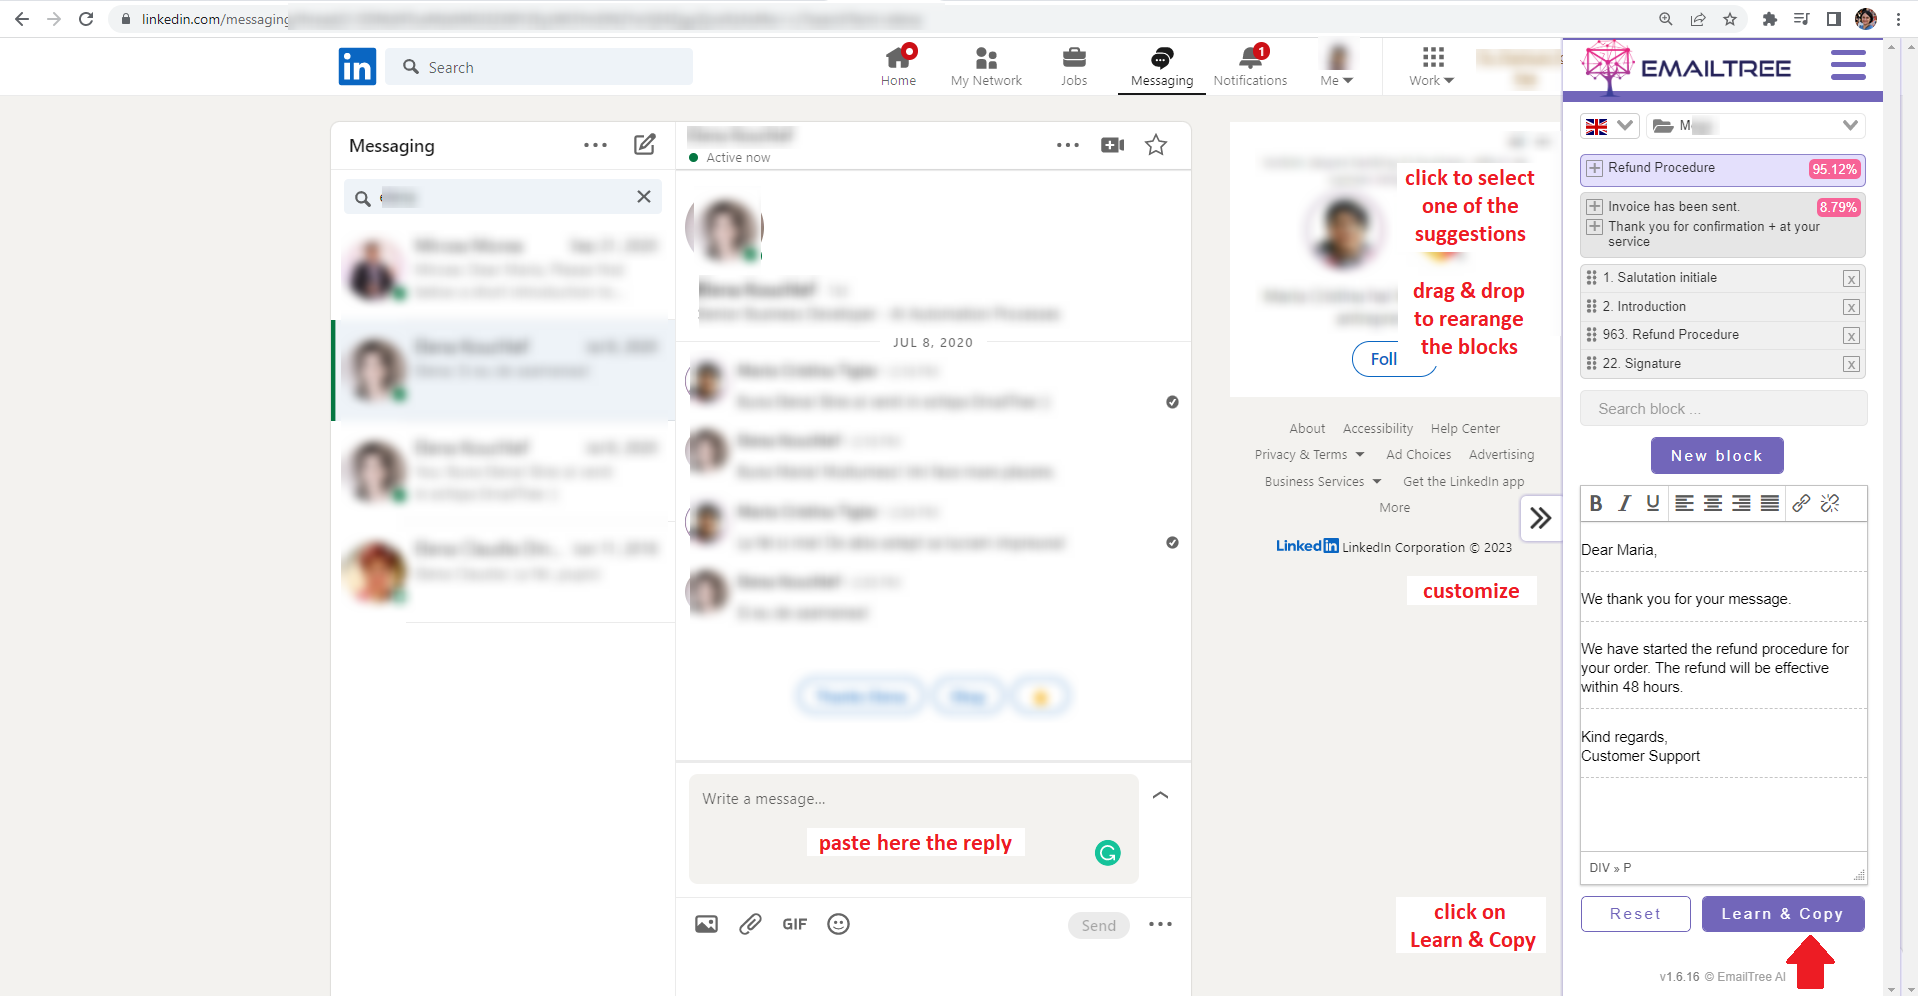Expand Business Services dropdown
The height and width of the screenshot is (996, 1918).
pos(1323,481)
